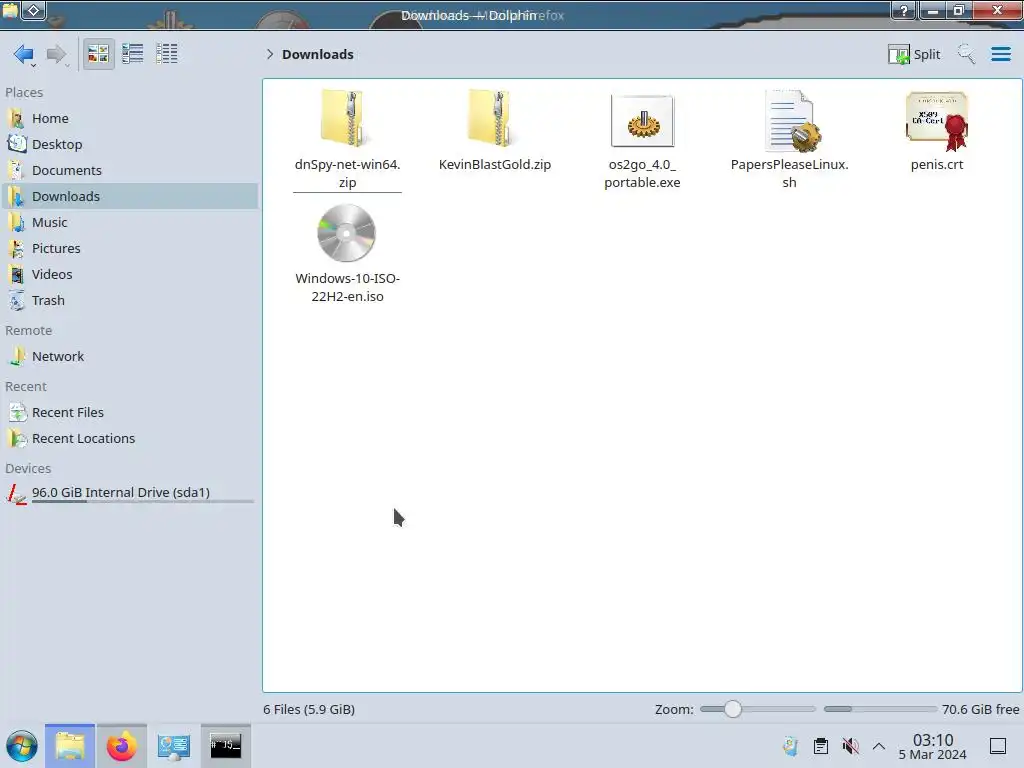Open Videos in Places
Image resolution: width=1024 pixels, height=768 pixels.
click(129, 275)
